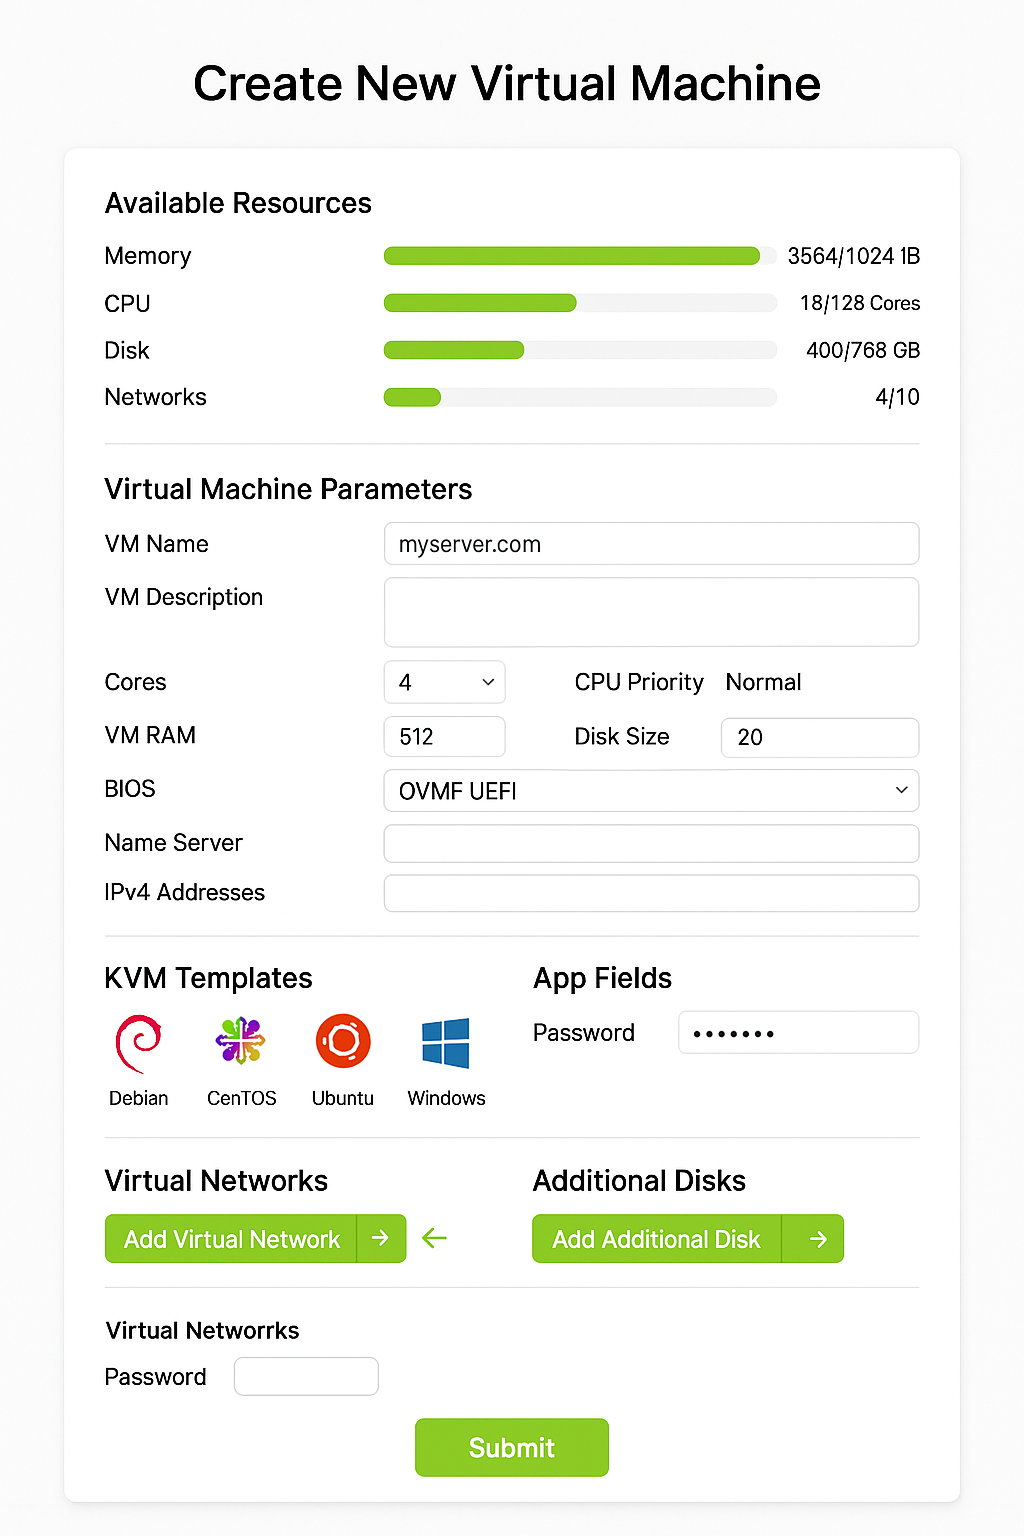Click the CPU Priority Normal value
This screenshot has width=1024, height=1536.
pyautogui.click(x=763, y=682)
